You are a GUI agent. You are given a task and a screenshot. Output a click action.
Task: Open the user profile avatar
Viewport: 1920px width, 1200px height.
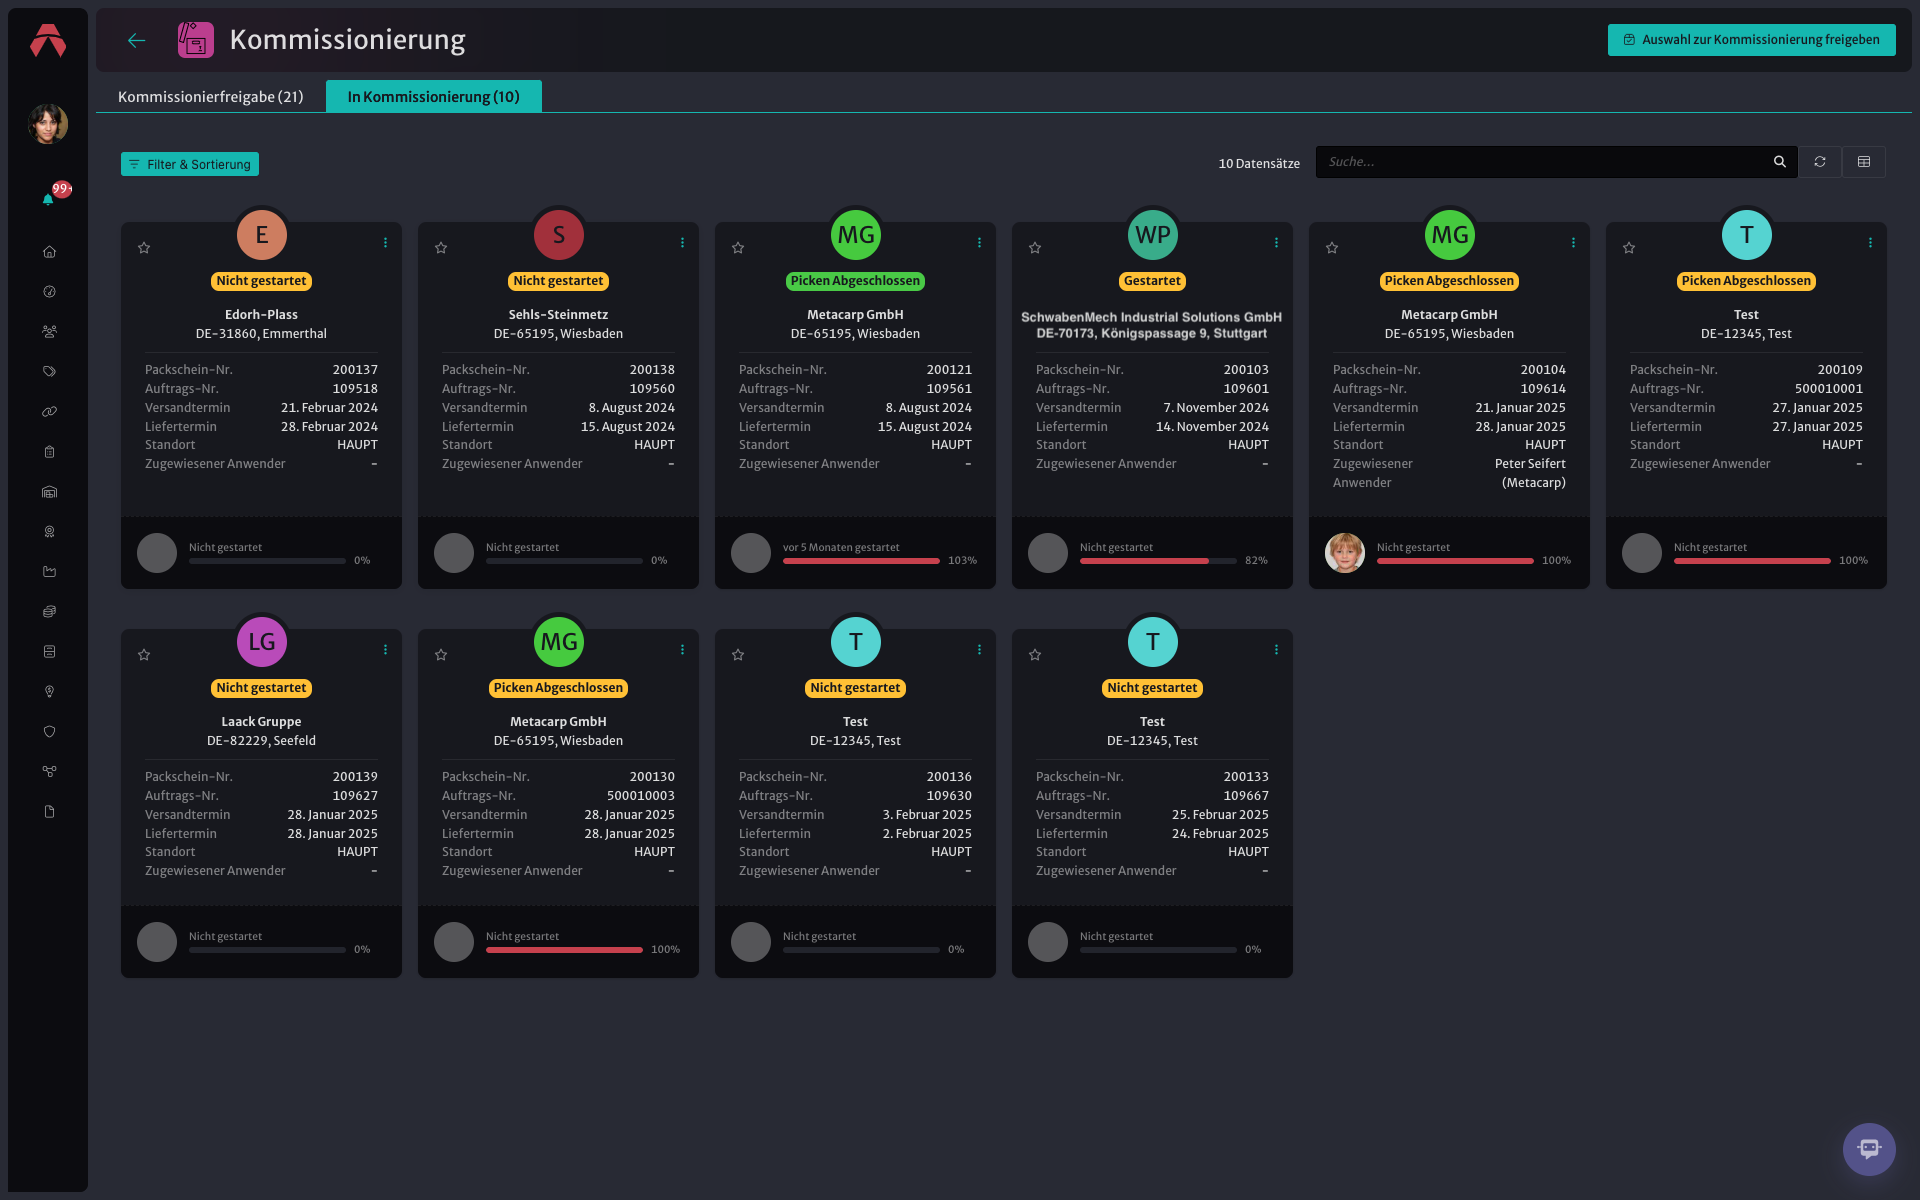point(48,124)
